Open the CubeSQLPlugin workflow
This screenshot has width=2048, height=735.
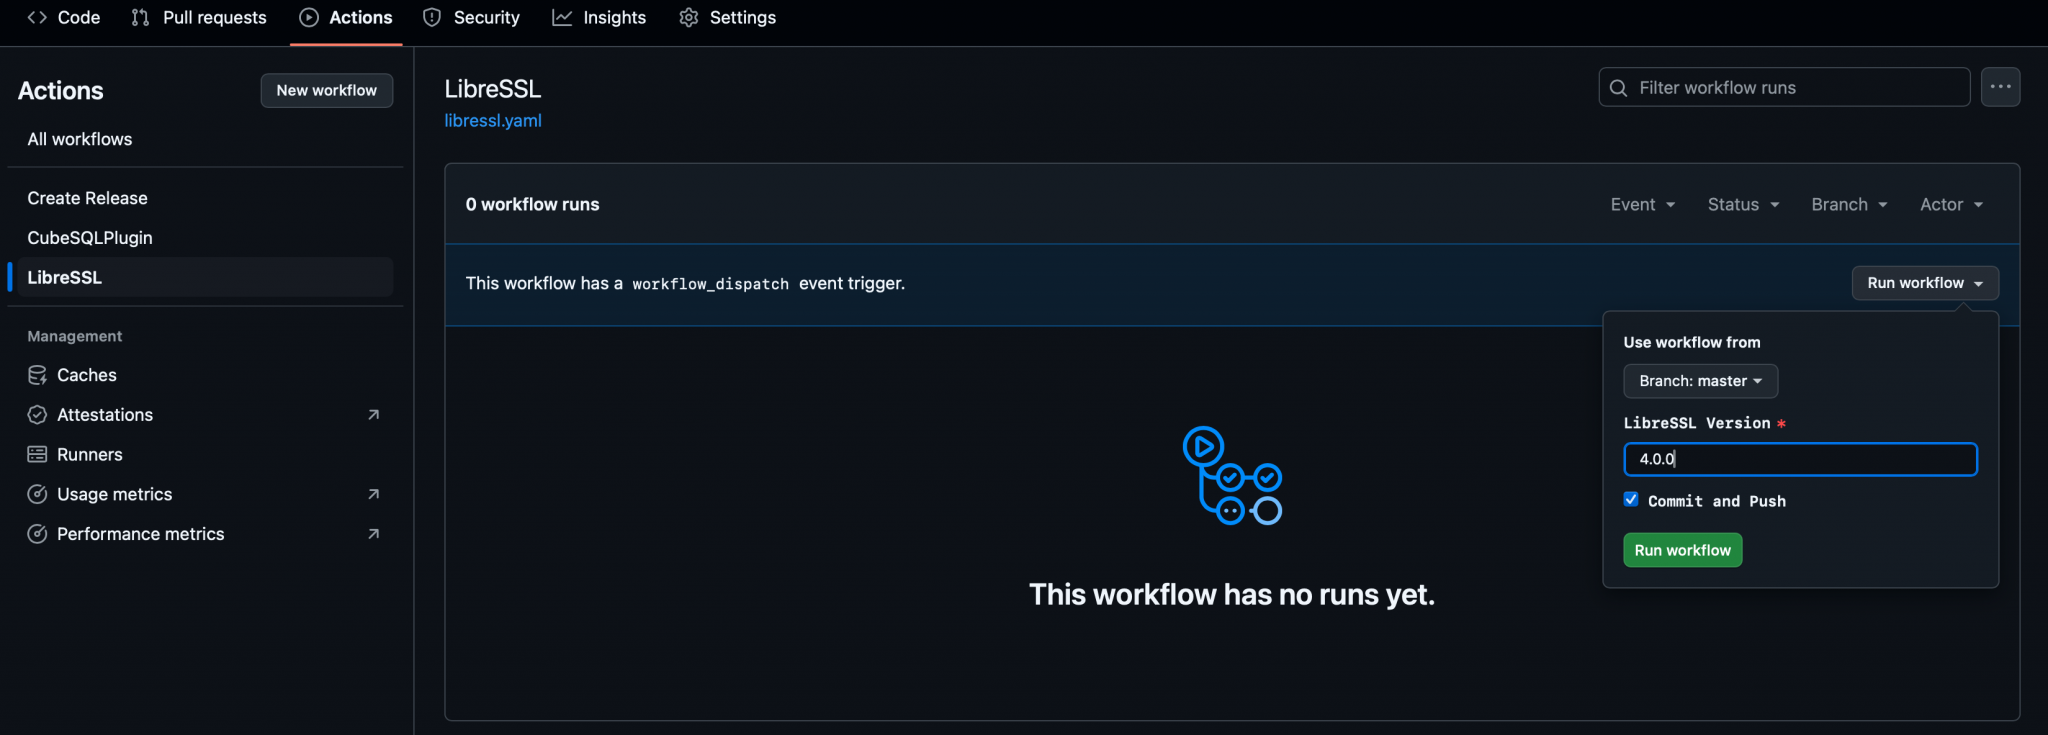click(x=90, y=238)
